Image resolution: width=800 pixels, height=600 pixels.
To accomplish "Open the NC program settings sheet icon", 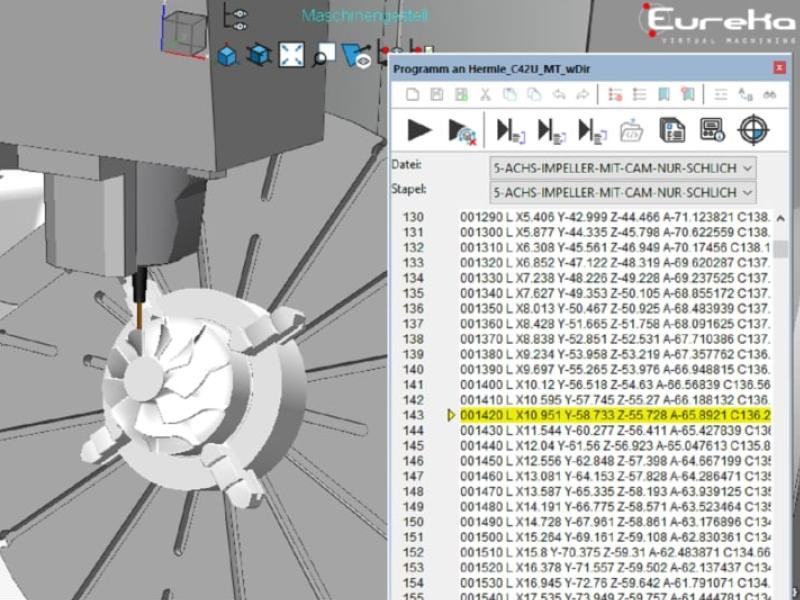I will coord(671,130).
